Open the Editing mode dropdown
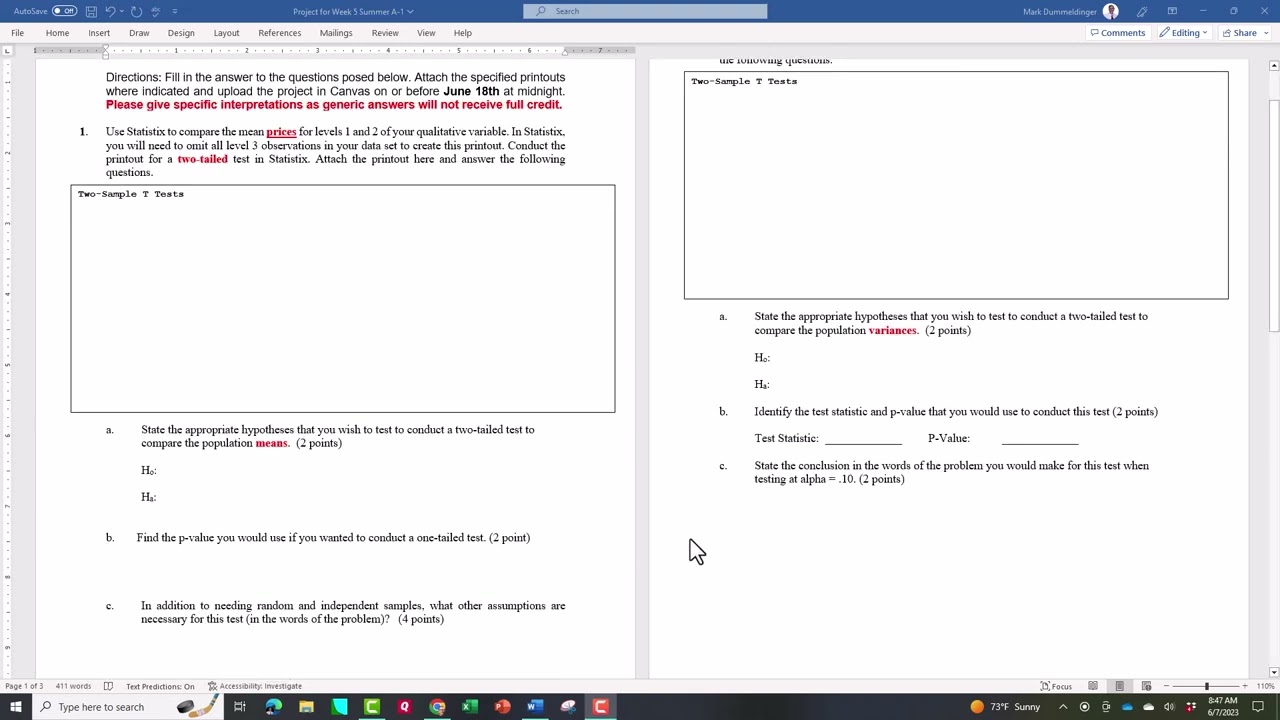The width and height of the screenshot is (1280, 720). pyautogui.click(x=1185, y=33)
